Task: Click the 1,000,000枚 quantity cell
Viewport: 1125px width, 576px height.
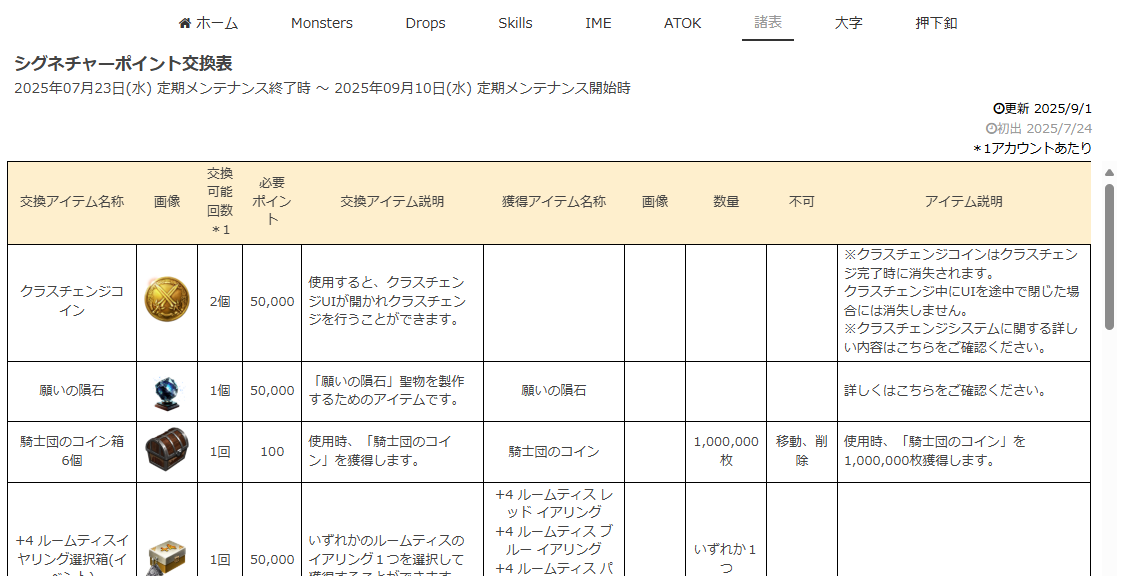Action: tap(726, 451)
